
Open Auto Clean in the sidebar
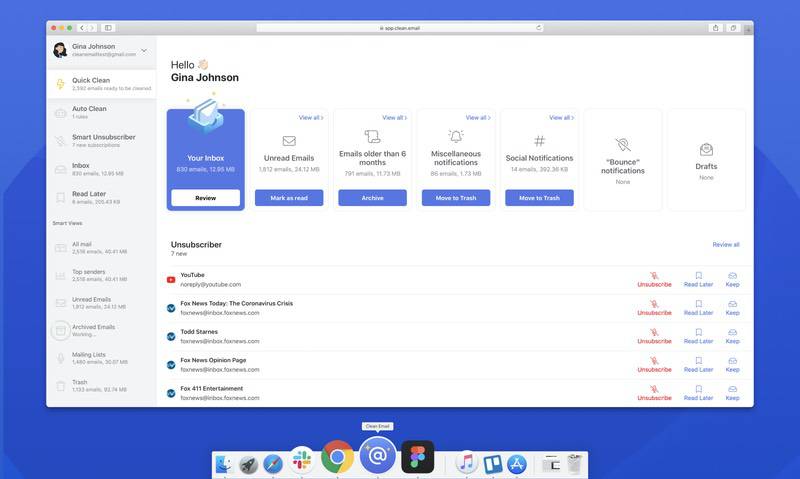pyautogui.click(x=102, y=112)
